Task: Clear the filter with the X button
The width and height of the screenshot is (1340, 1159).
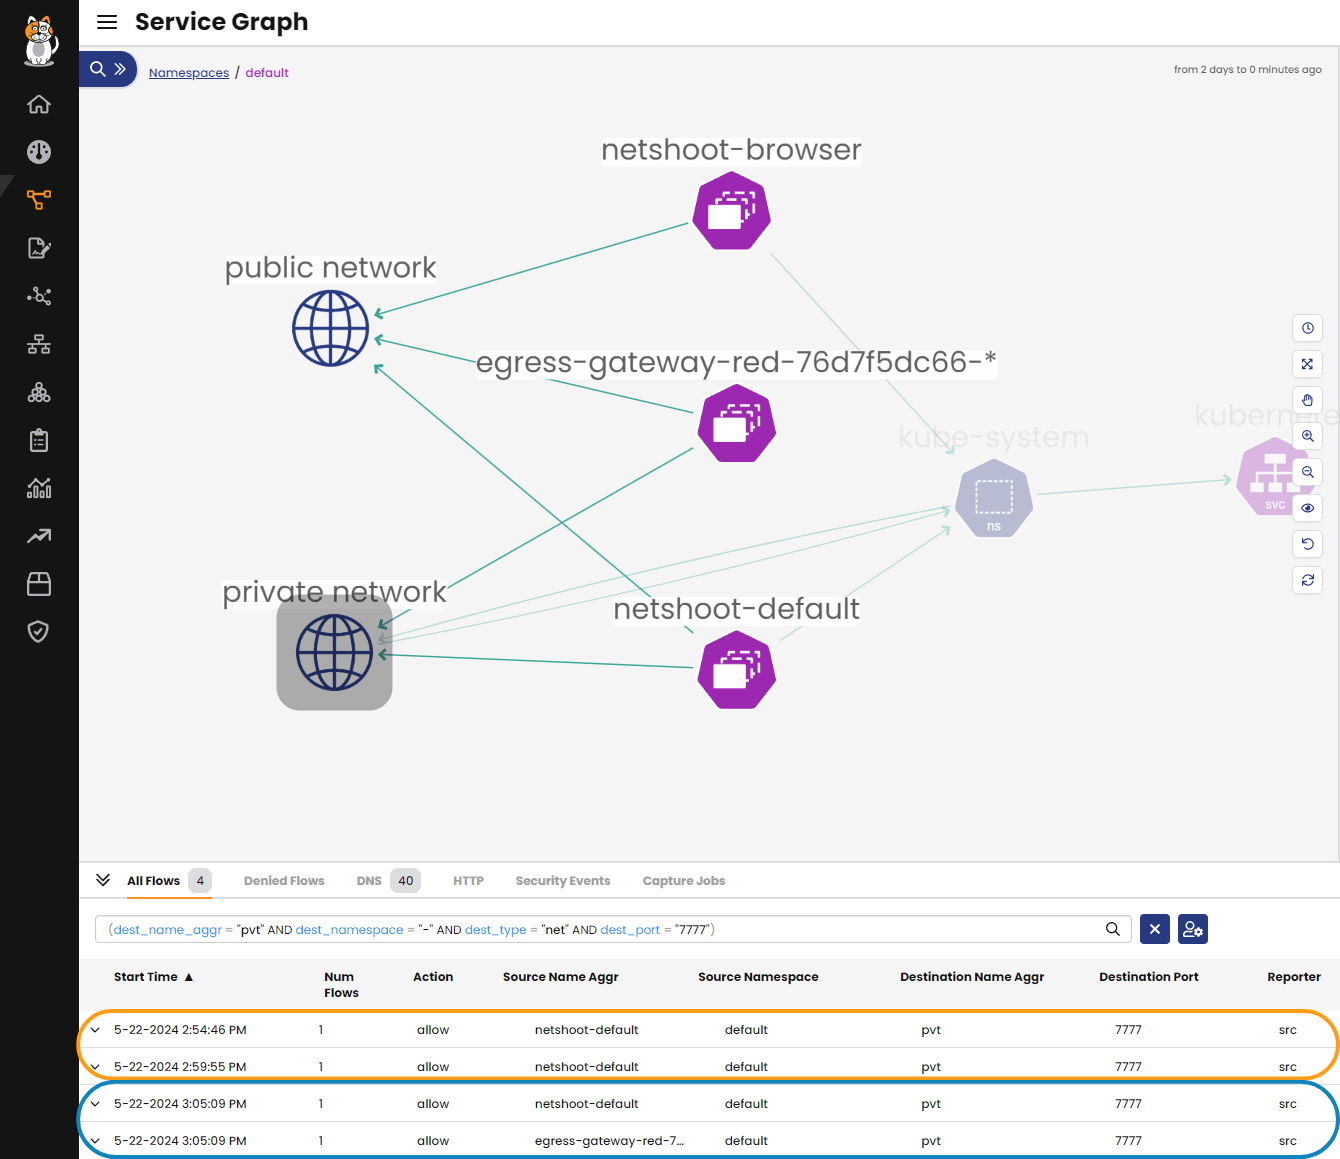Action: [x=1154, y=929]
